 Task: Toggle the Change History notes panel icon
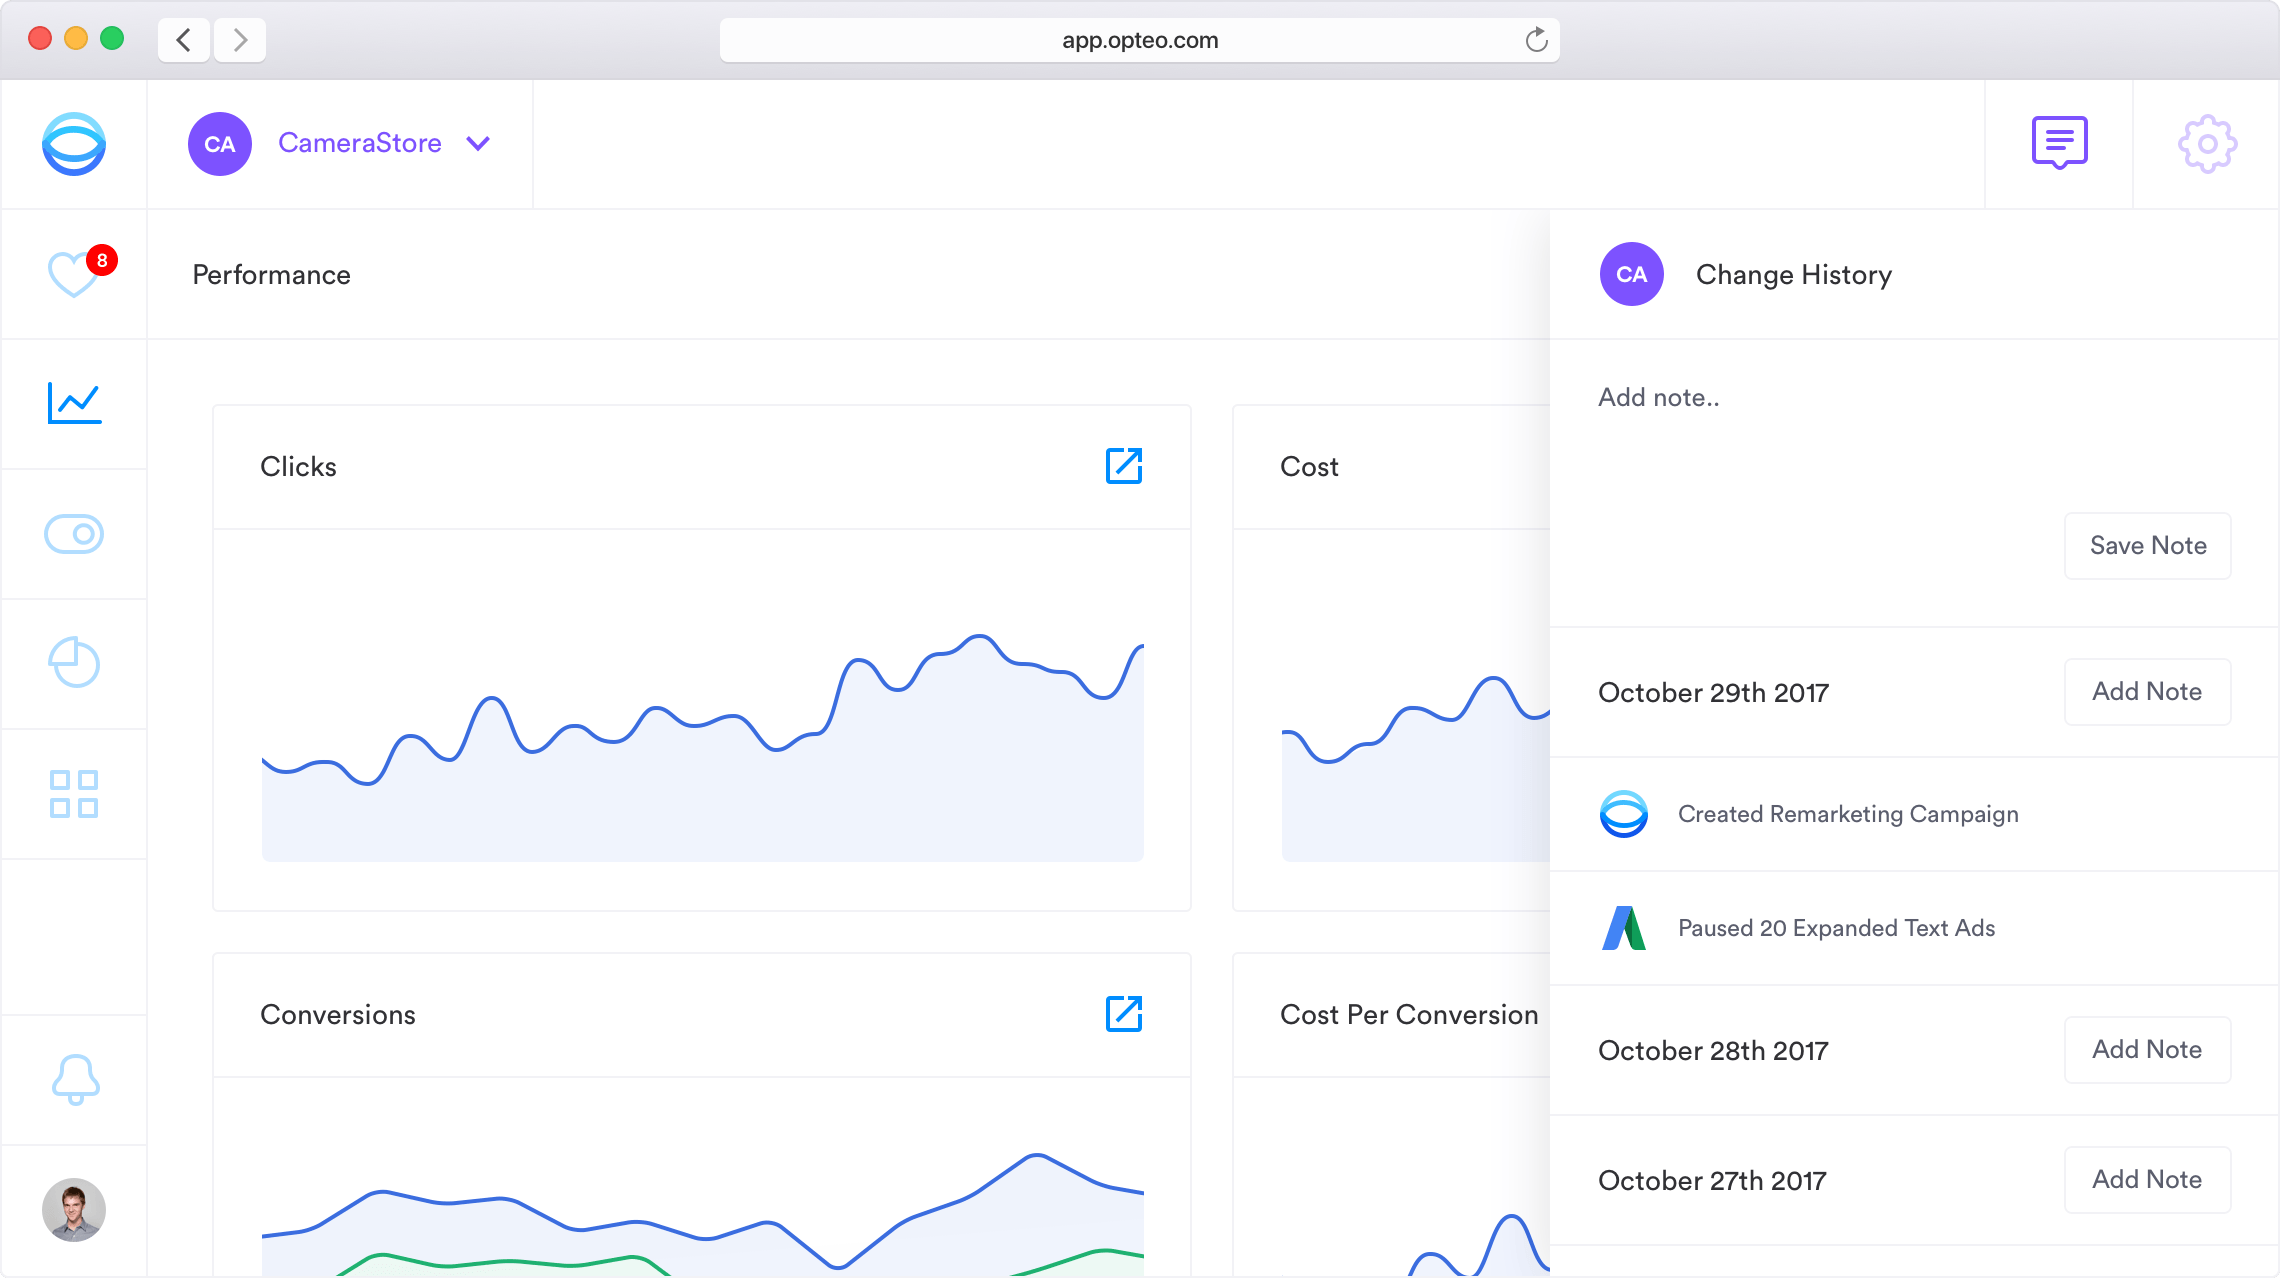click(x=2059, y=143)
